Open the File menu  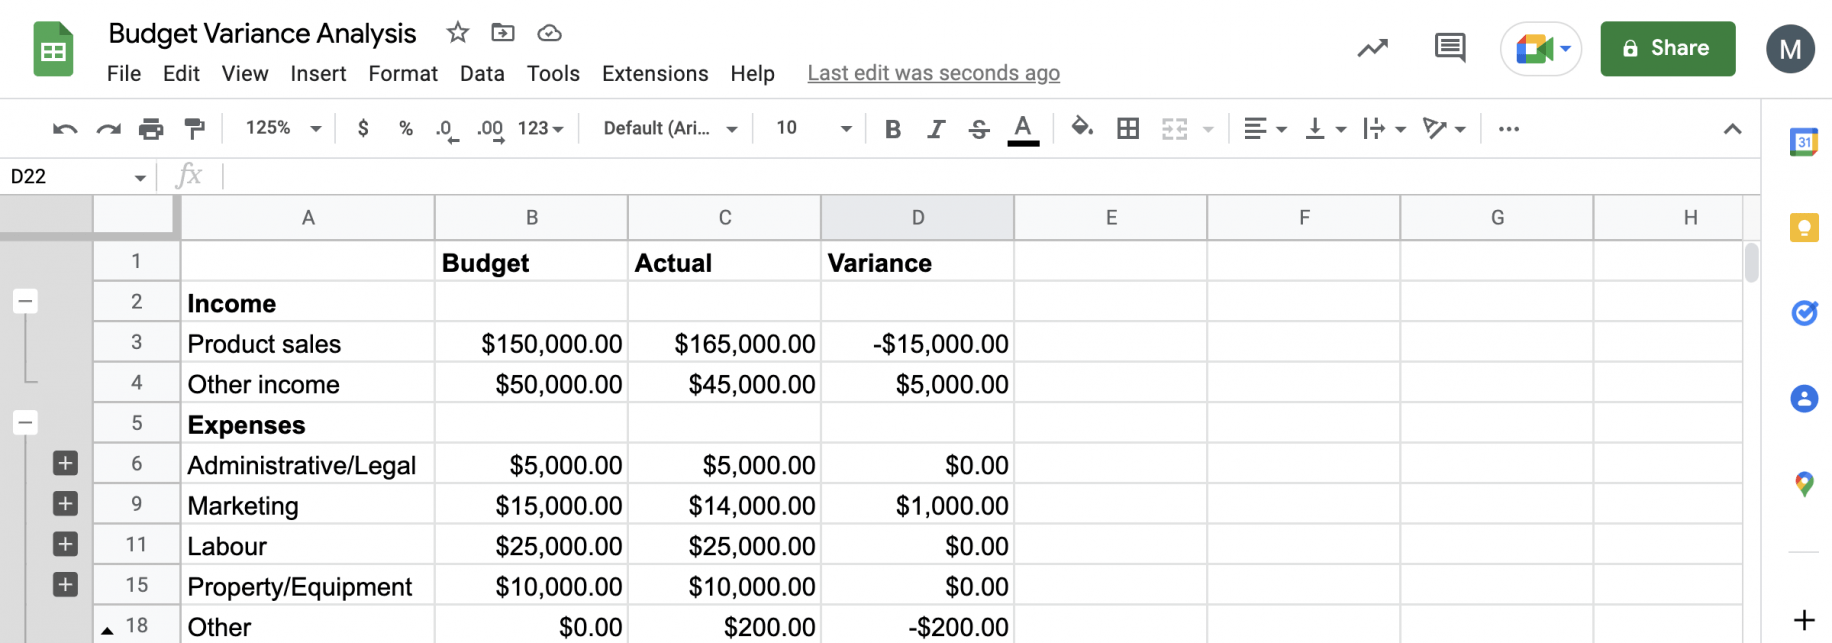coord(124,73)
